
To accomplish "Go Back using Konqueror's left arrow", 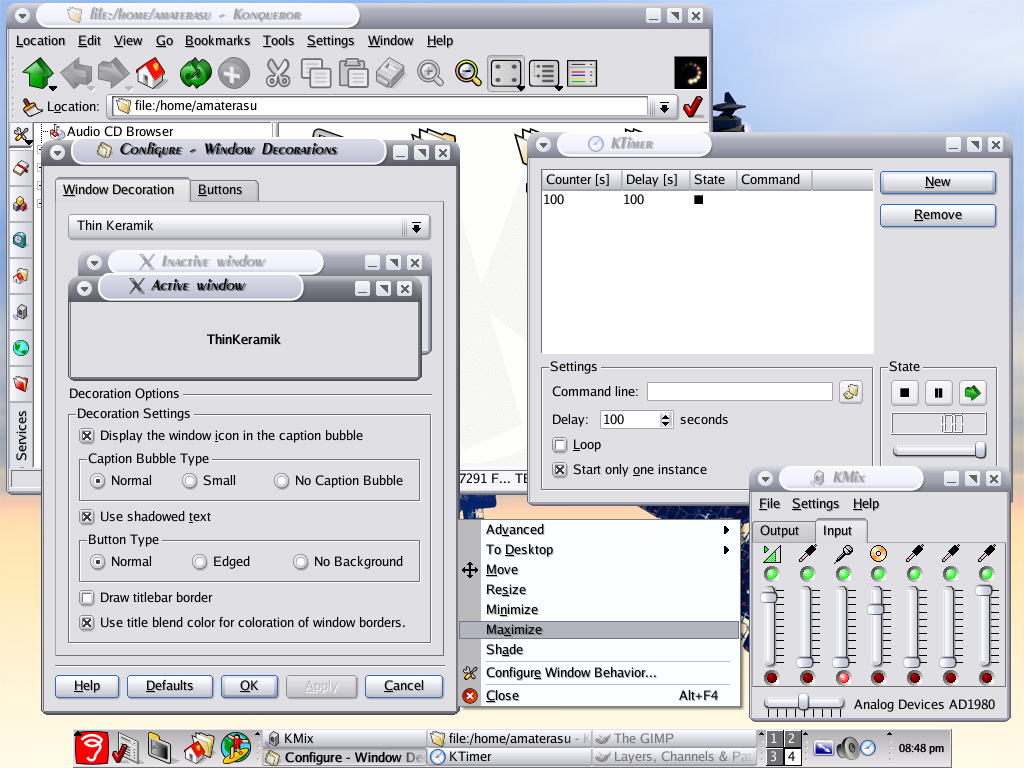I will 76,72.
